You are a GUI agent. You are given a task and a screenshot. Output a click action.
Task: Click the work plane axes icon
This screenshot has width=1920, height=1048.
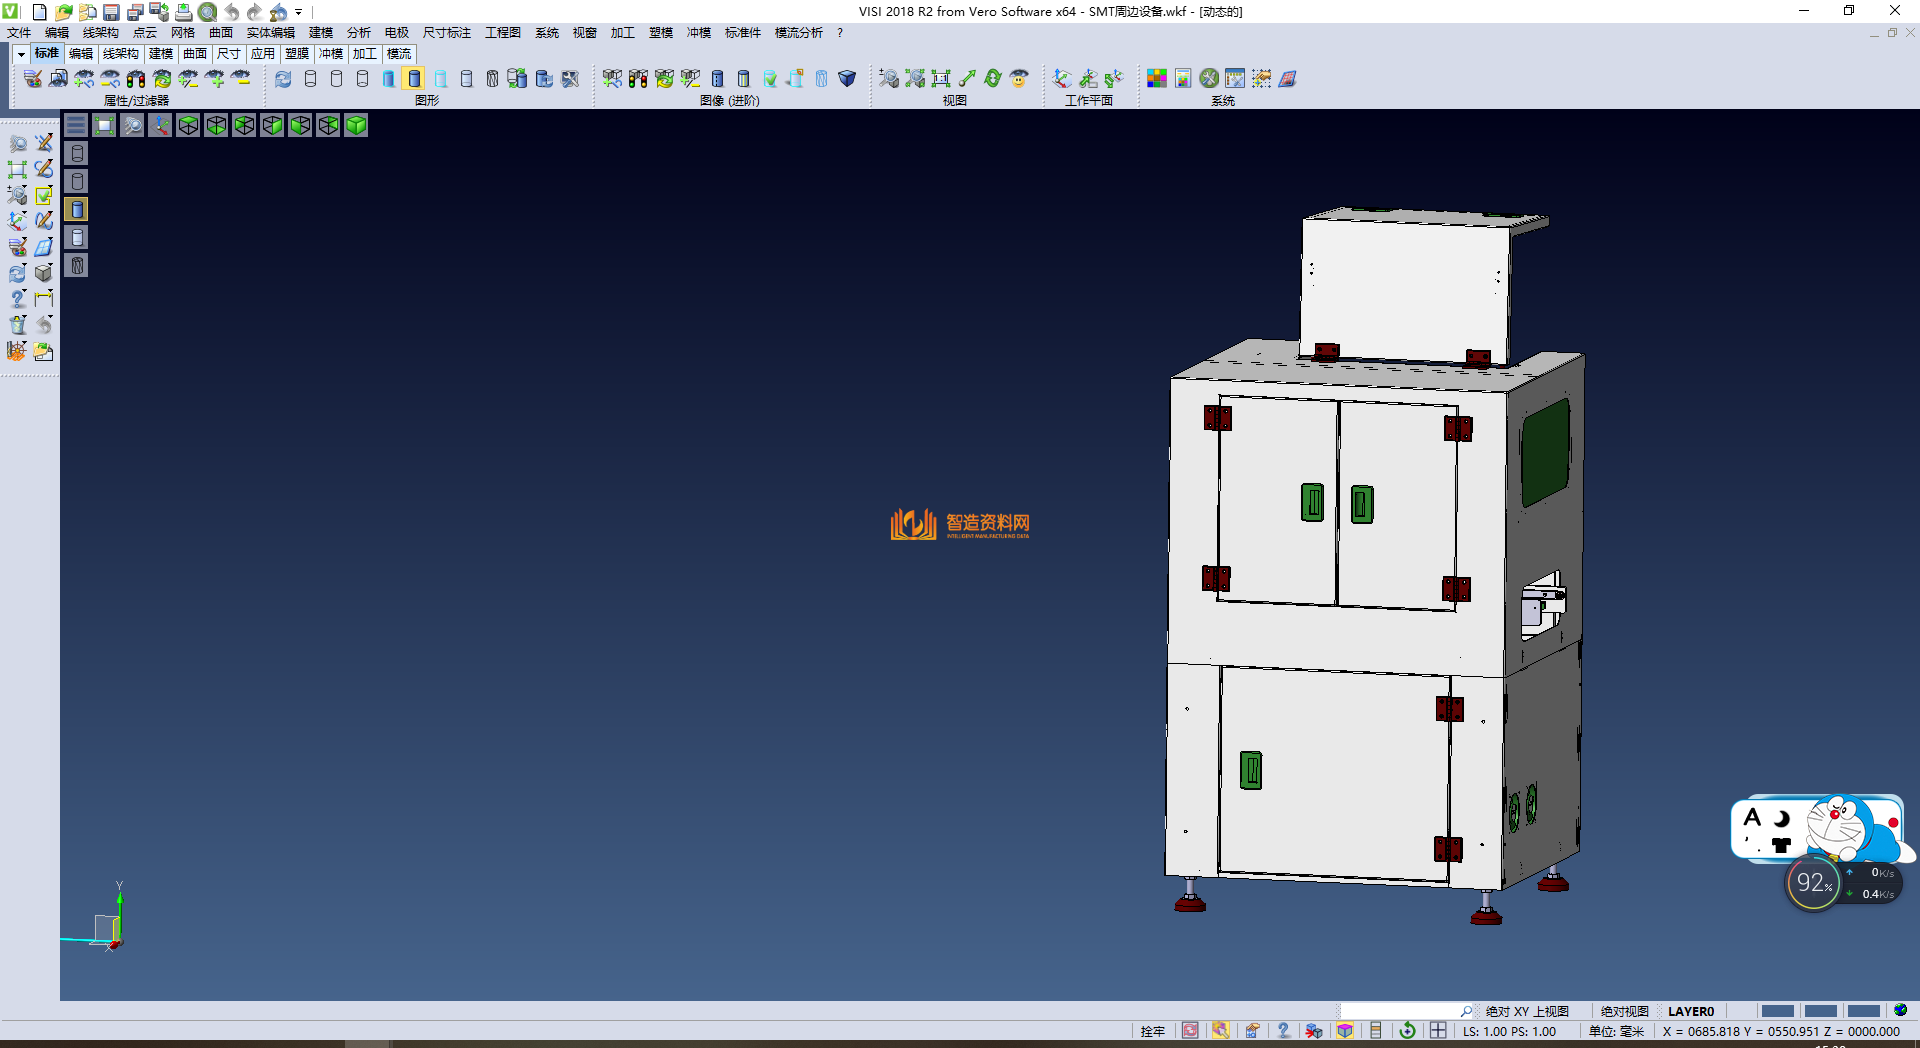click(x=1062, y=79)
